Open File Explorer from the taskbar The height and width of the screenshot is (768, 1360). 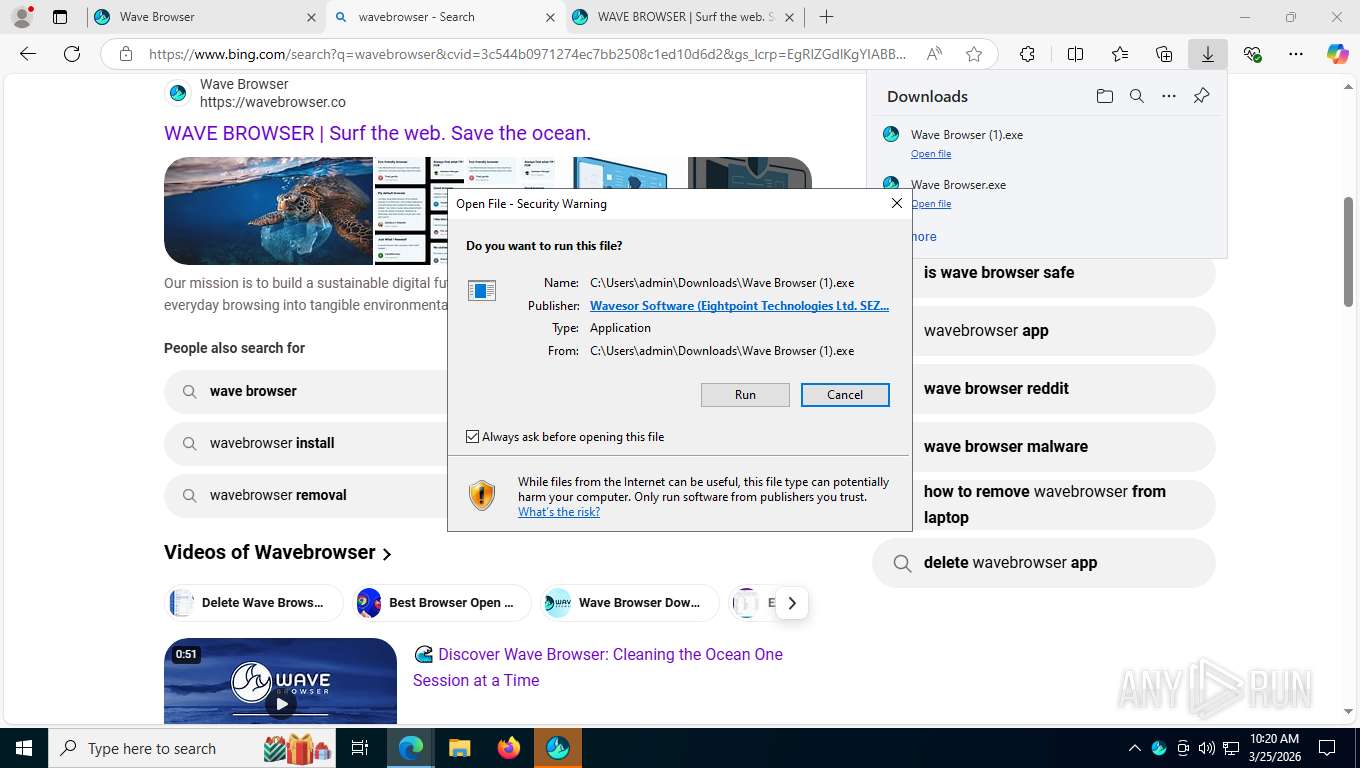pos(459,748)
